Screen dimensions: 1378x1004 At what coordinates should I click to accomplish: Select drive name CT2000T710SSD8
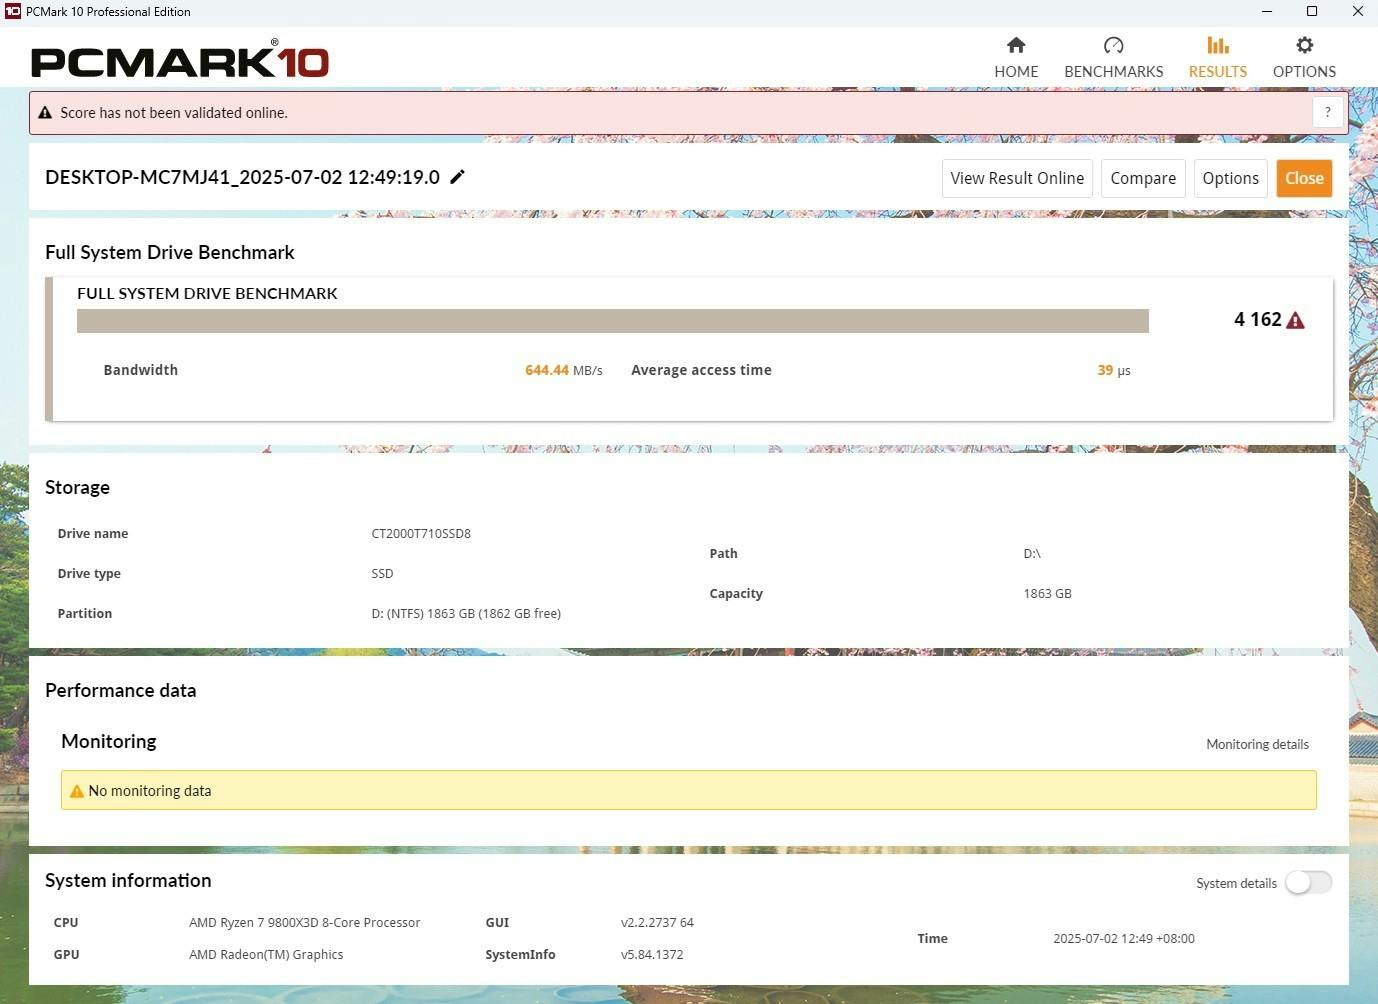coord(421,534)
